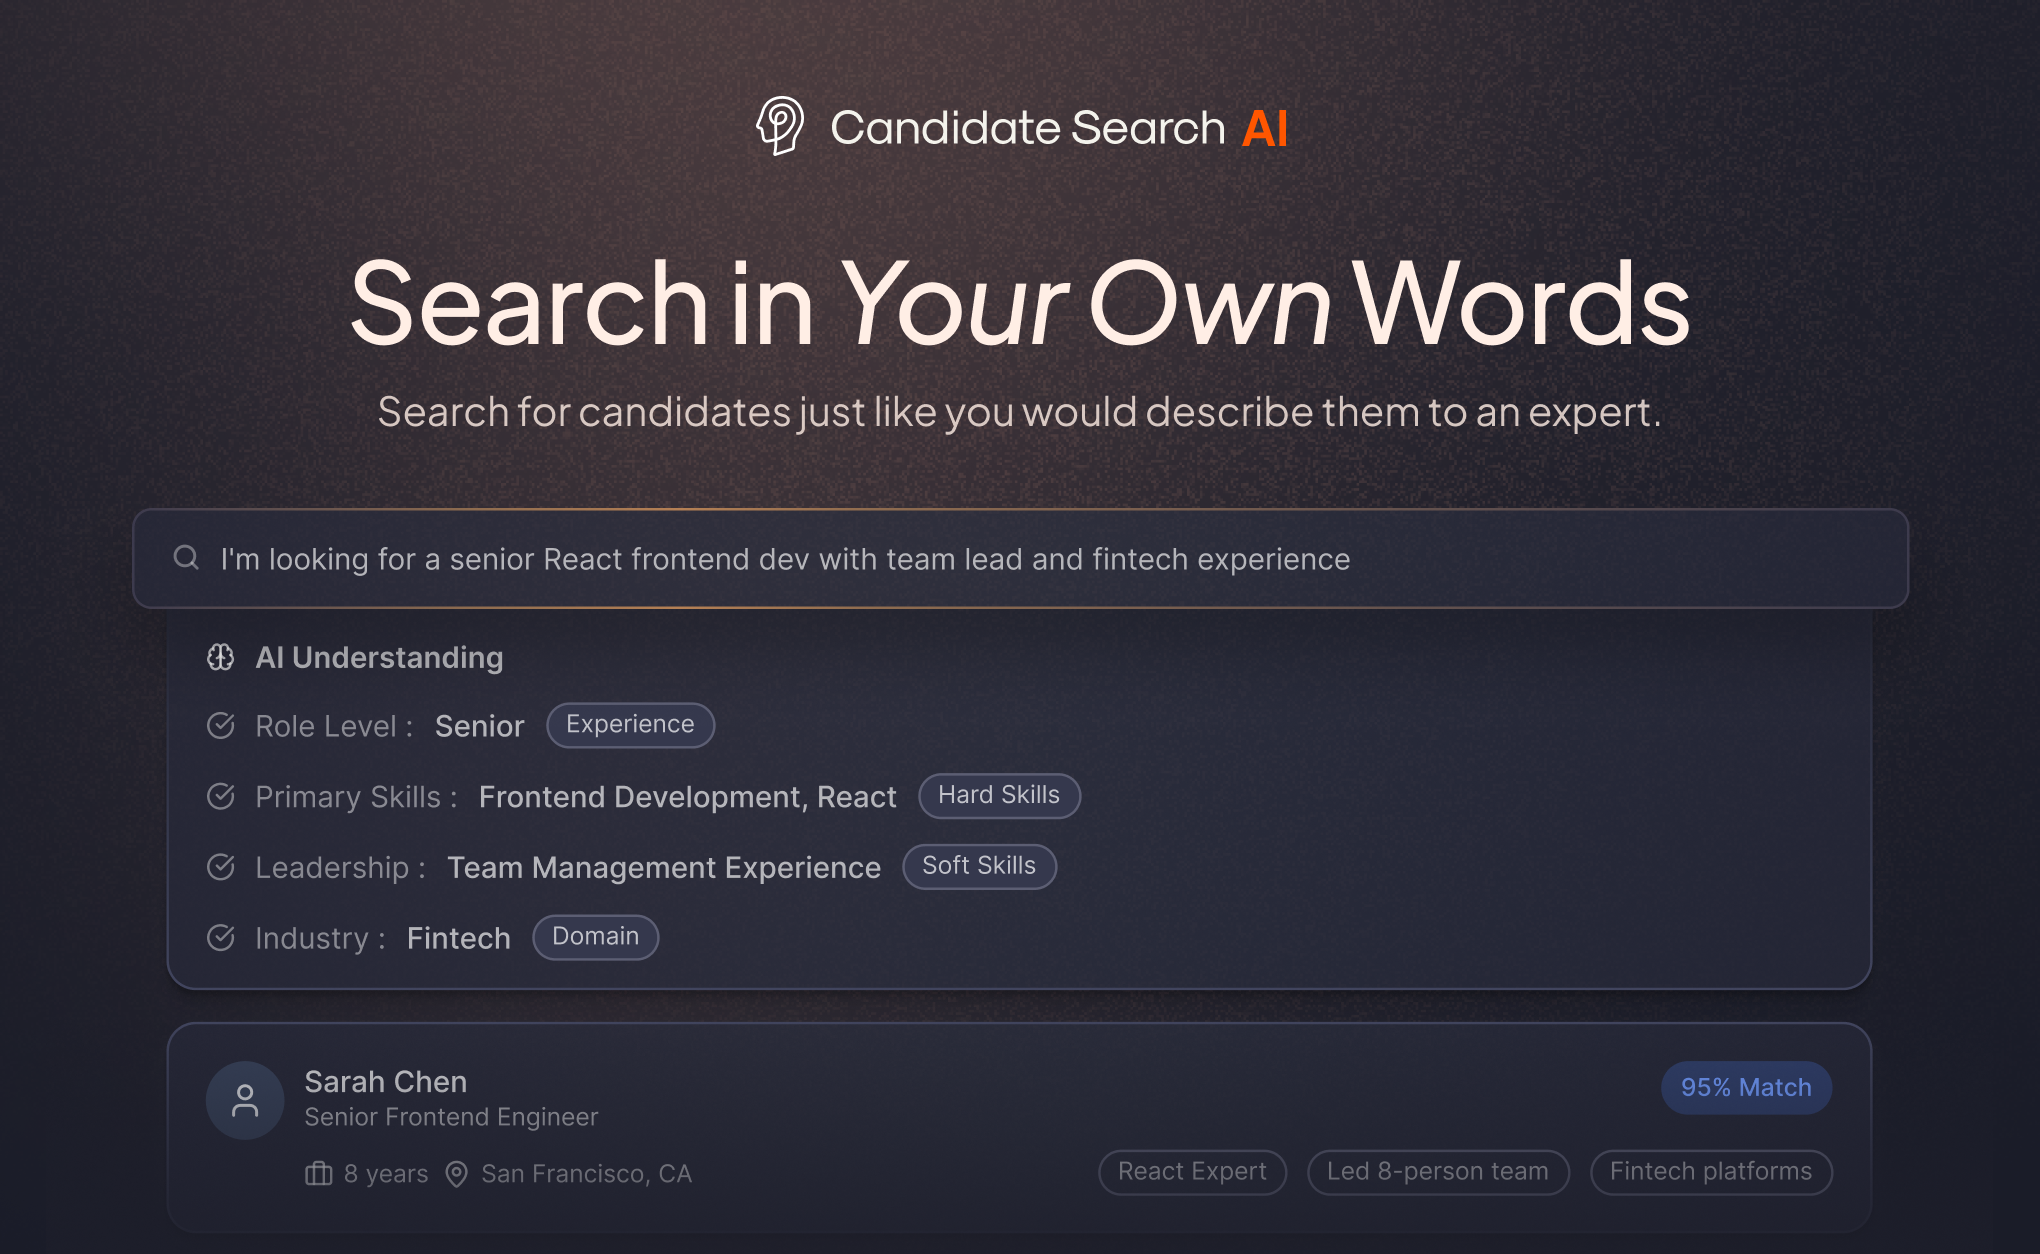Image resolution: width=2040 pixels, height=1254 pixels.
Task: Click the location pin icon by San Francisco
Action: coord(456,1173)
